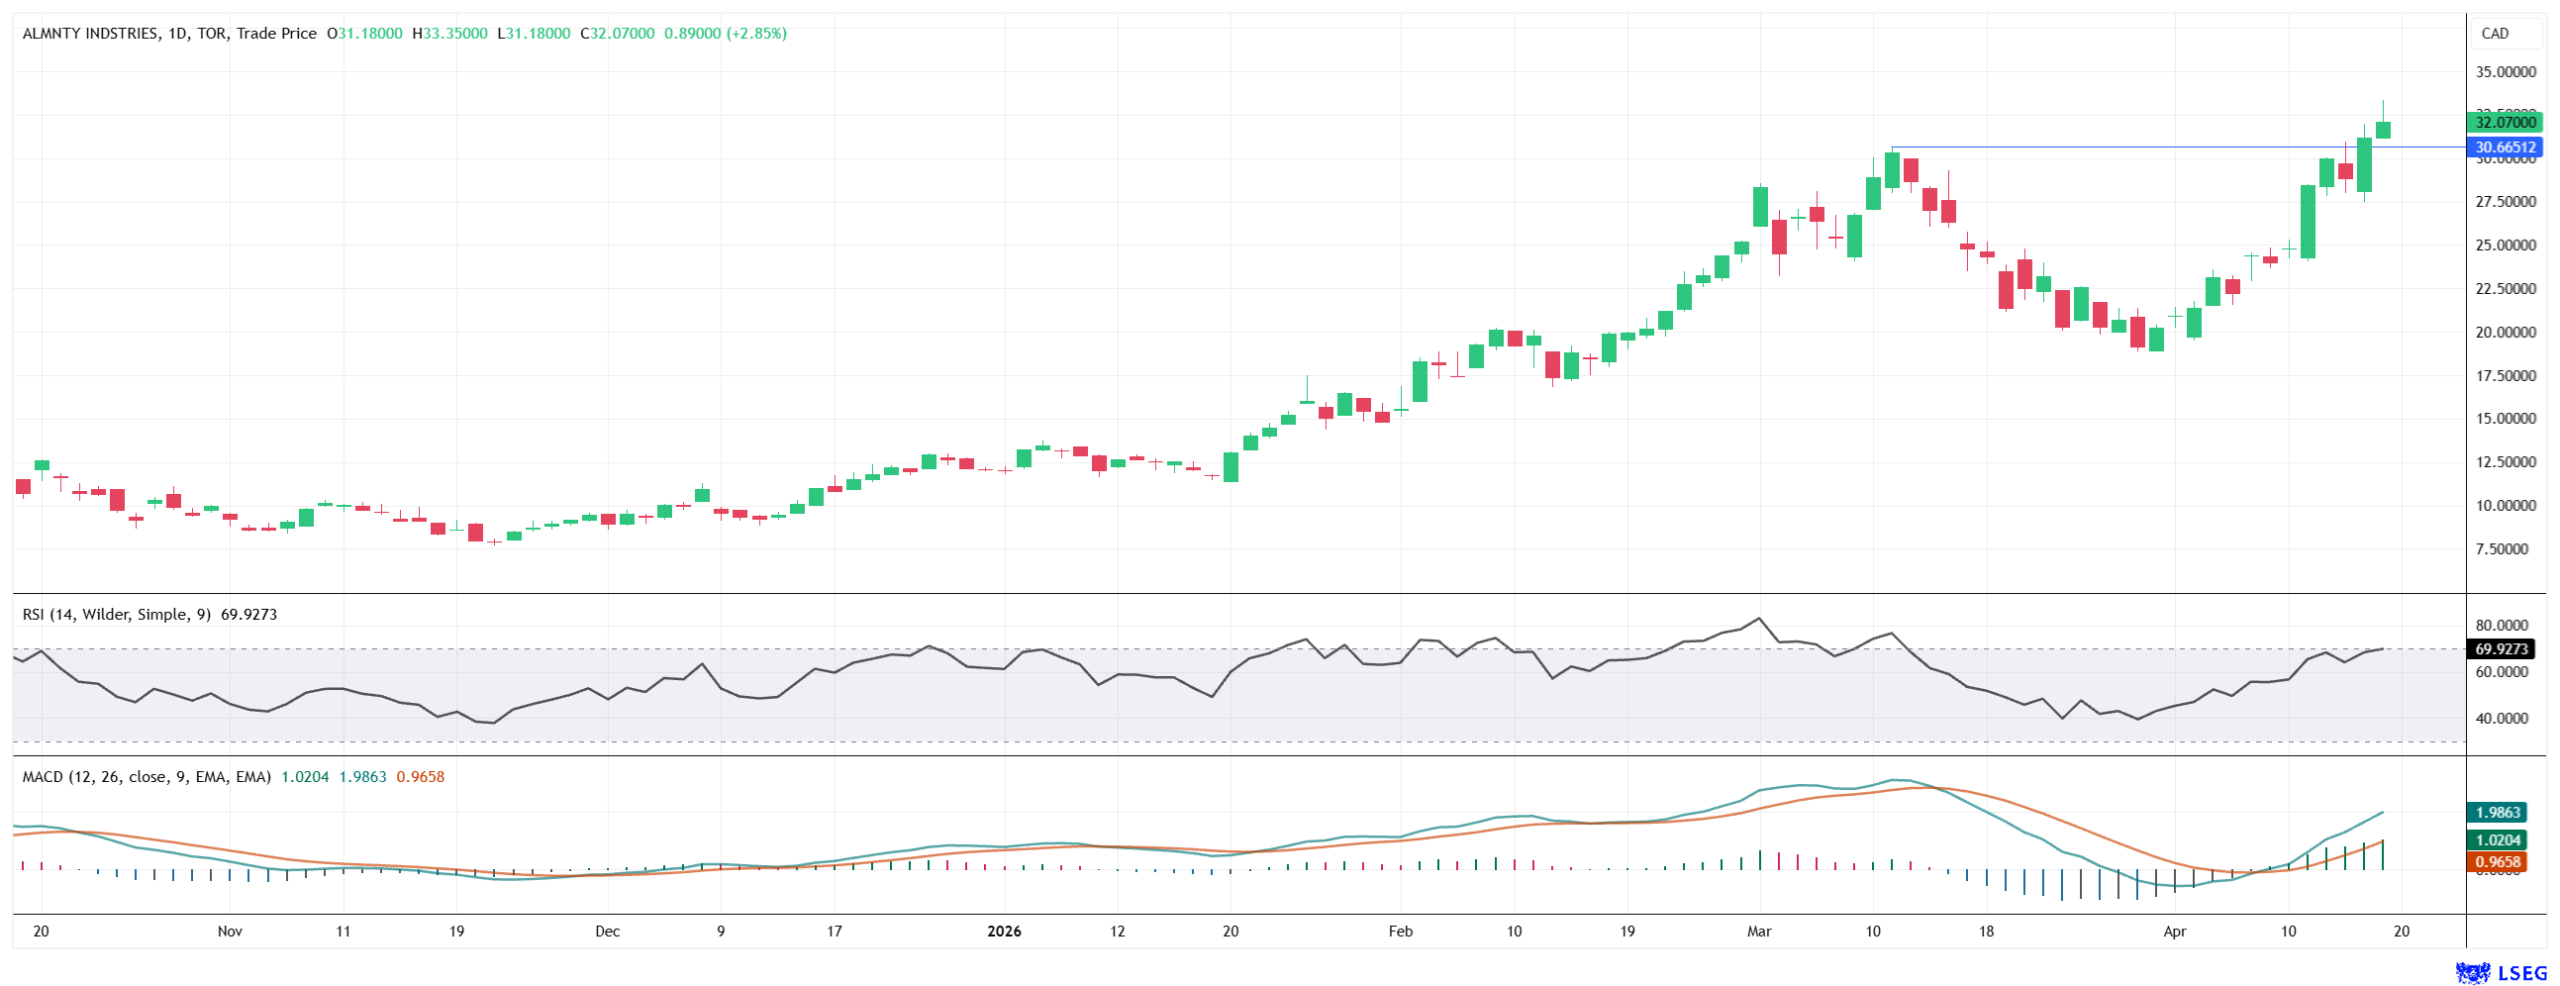The width and height of the screenshot is (2560, 986).
Task: Click the ALMNTY INDSTRIES symbol title
Action: [90, 33]
